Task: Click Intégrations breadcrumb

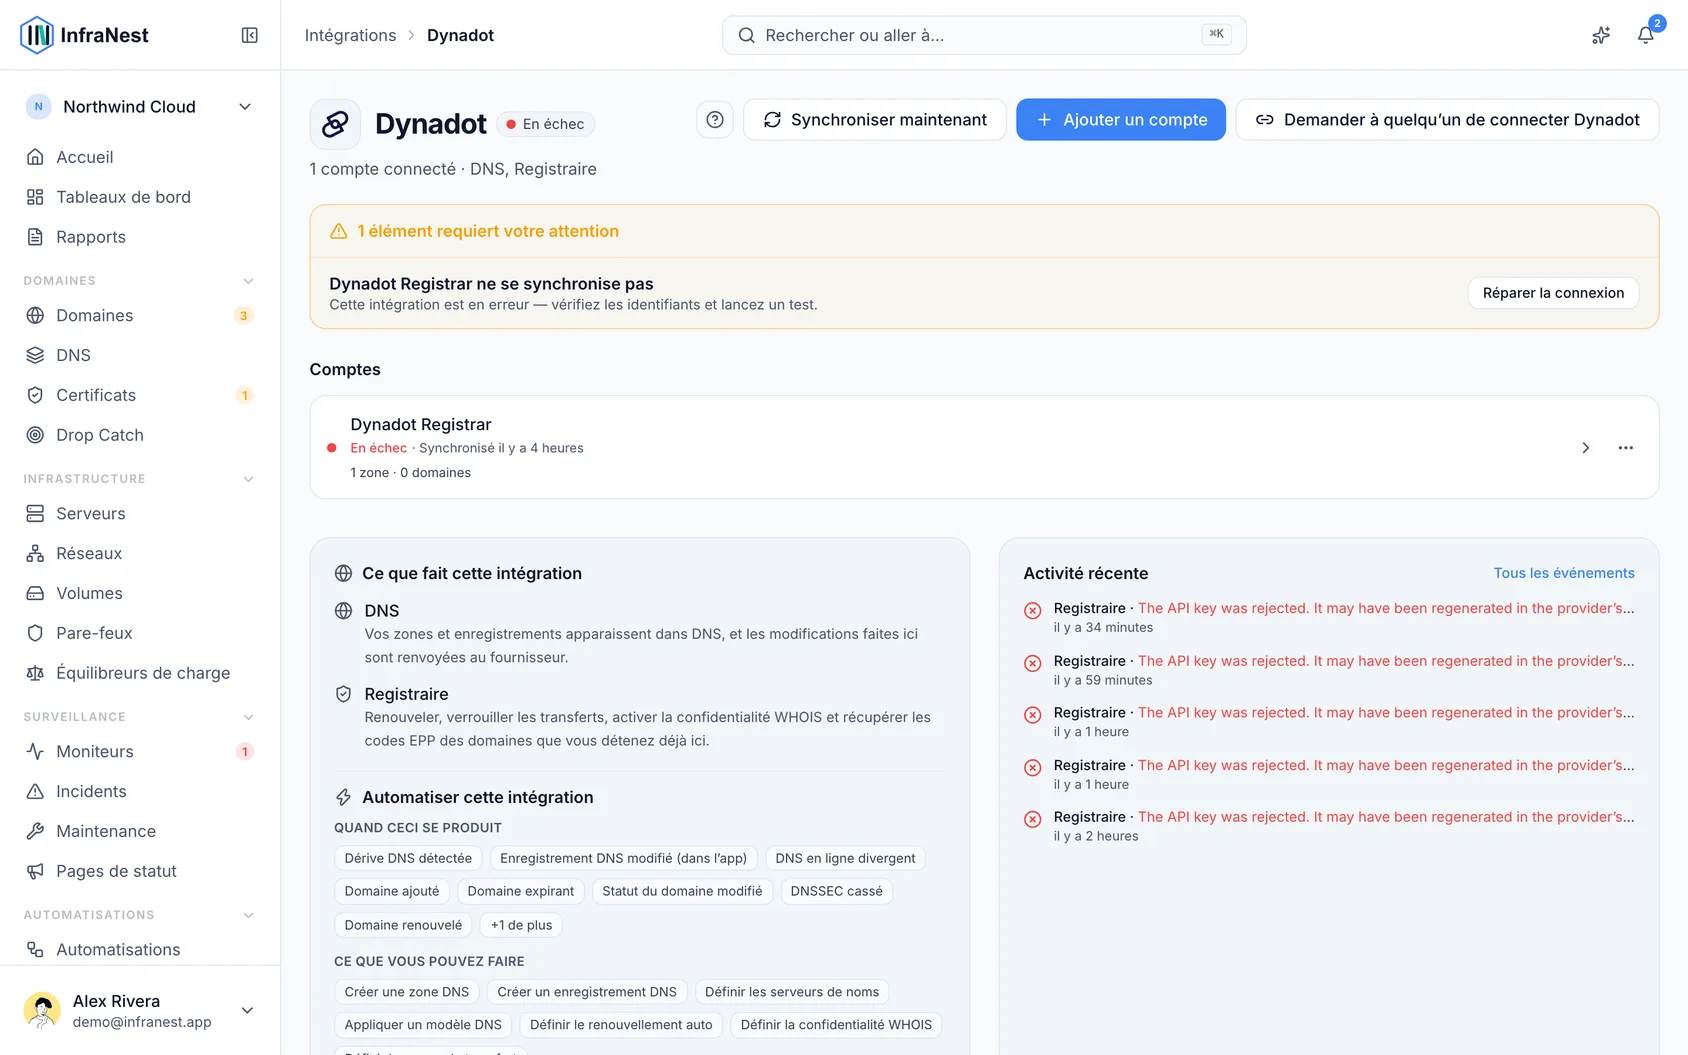Action: point(350,35)
